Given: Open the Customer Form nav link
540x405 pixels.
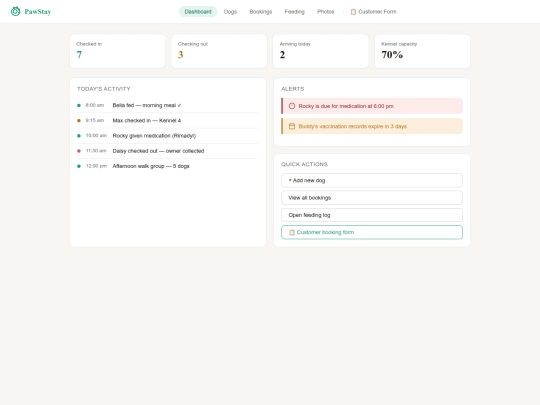Looking at the screenshot, I should 374,12.
